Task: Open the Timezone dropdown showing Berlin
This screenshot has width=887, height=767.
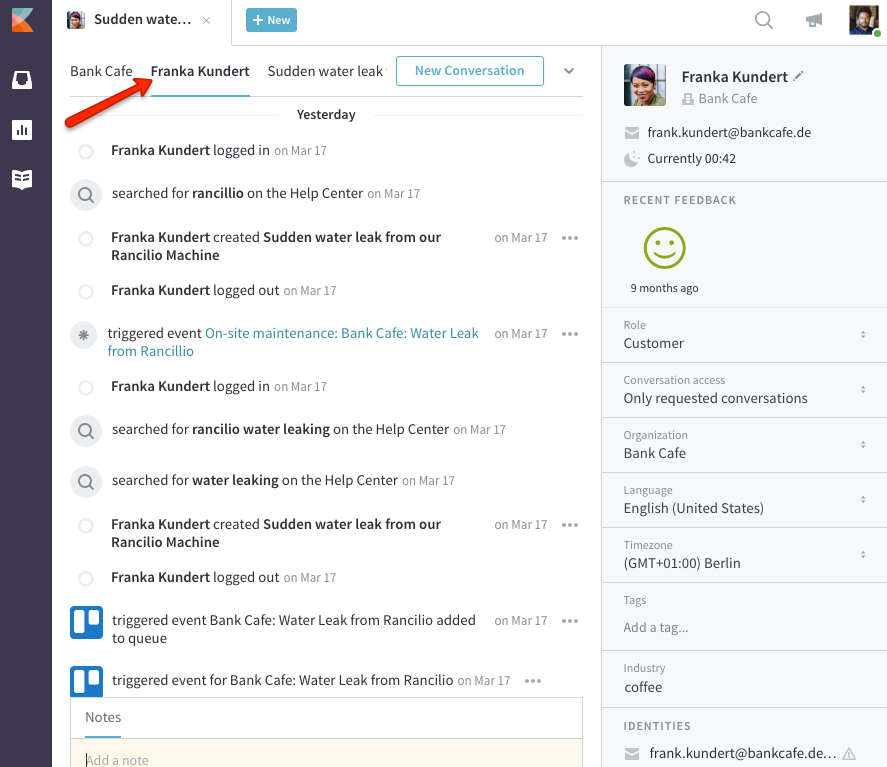Action: 744,555
